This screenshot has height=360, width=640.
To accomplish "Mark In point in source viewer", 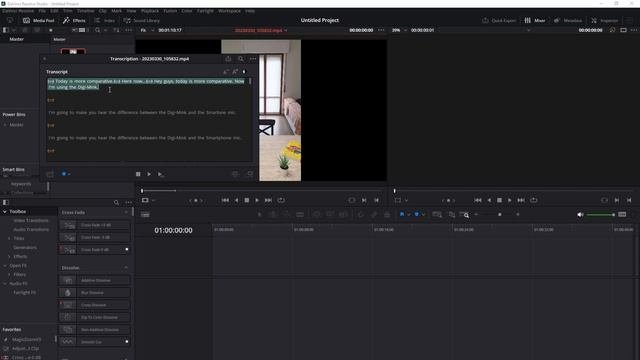I will [364, 200].
